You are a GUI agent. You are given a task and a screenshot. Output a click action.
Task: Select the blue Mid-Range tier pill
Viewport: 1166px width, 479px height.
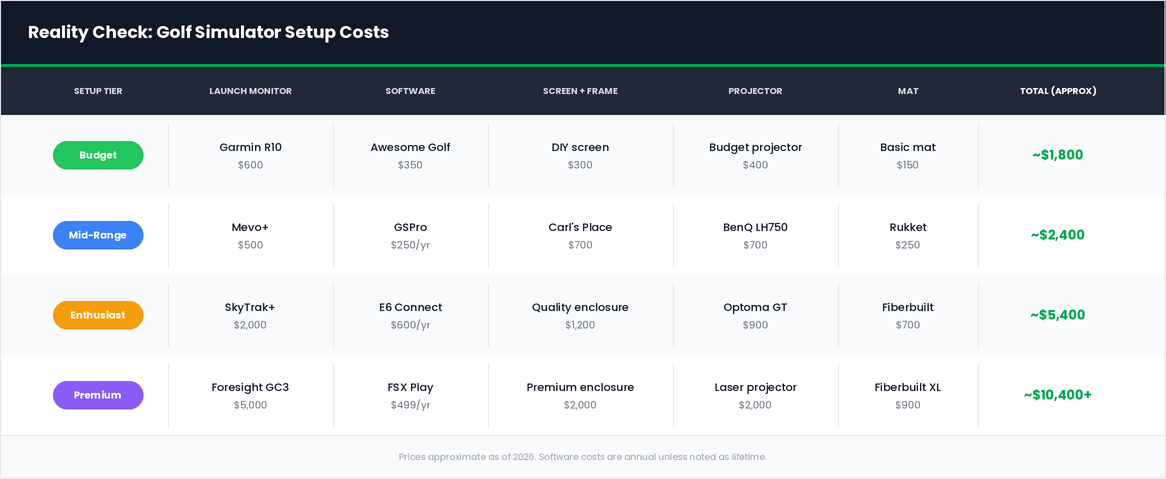tap(98, 235)
